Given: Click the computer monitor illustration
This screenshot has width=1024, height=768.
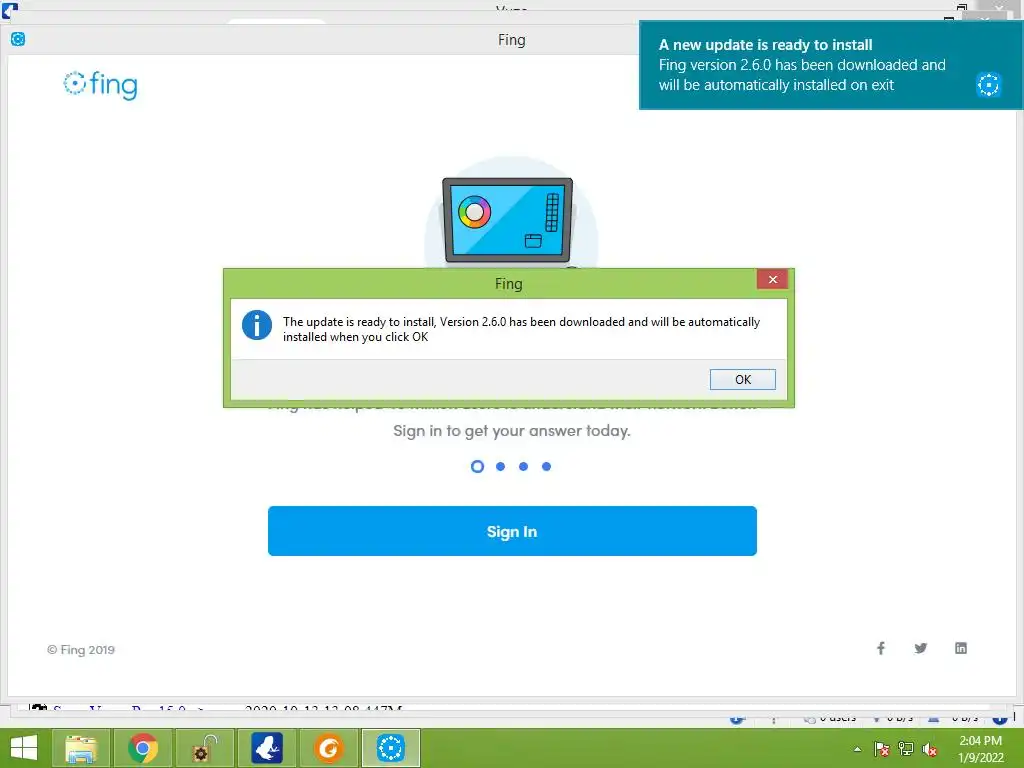Looking at the screenshot, I should [x=507, y=220].
